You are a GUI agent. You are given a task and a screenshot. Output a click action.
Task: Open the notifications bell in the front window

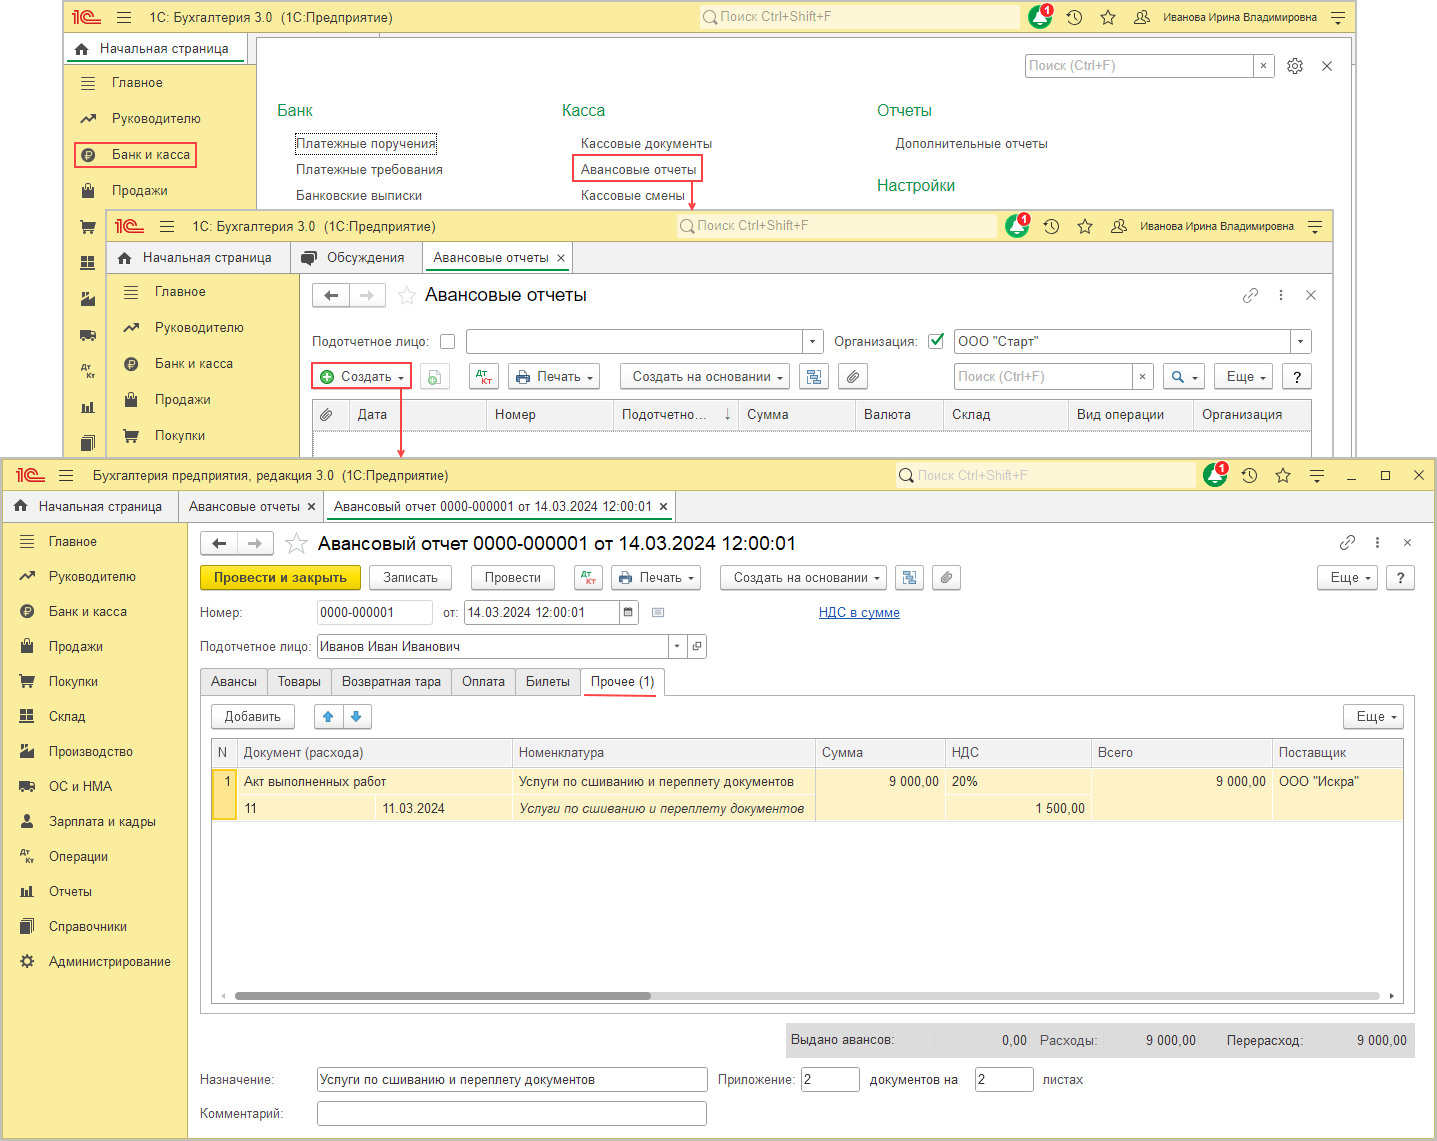coord(1215,475)
